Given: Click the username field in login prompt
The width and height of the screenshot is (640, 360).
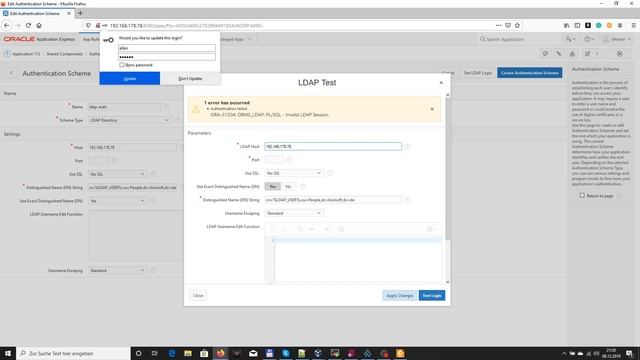Looking at the screenshot, I should [167, 48].
